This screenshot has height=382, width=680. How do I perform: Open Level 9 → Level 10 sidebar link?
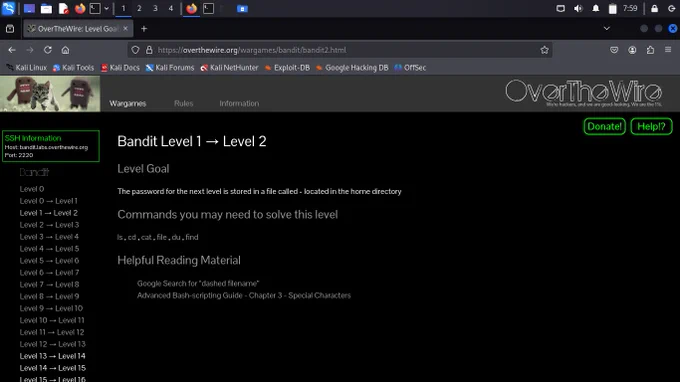[x=51, y=308]
